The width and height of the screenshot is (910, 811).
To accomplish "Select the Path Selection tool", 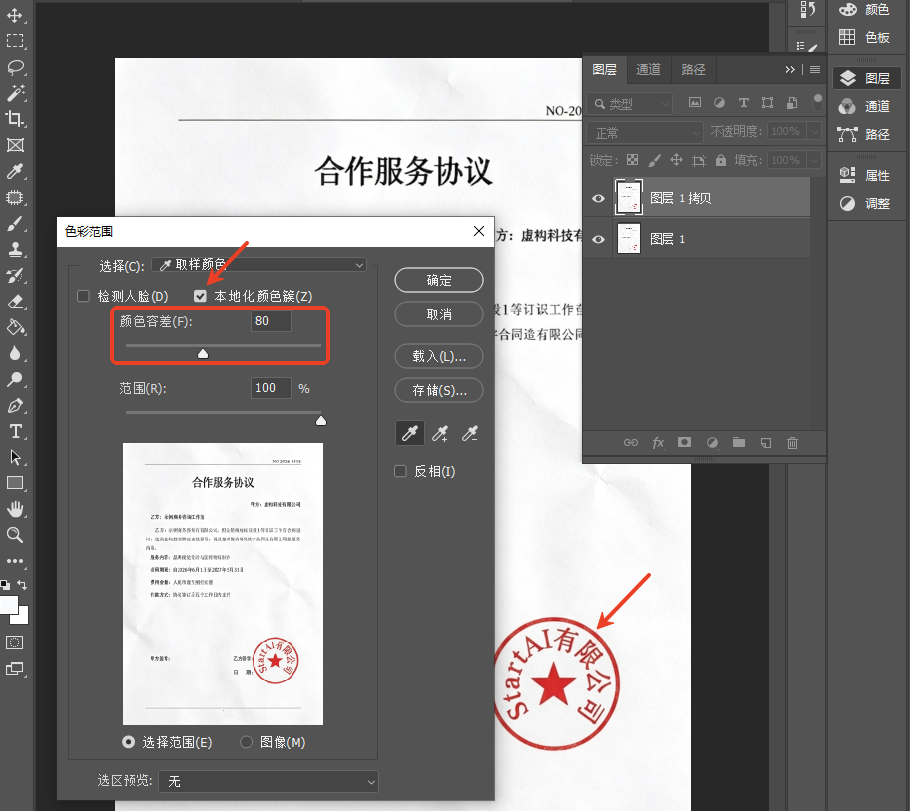I will [x=15, y=457].
